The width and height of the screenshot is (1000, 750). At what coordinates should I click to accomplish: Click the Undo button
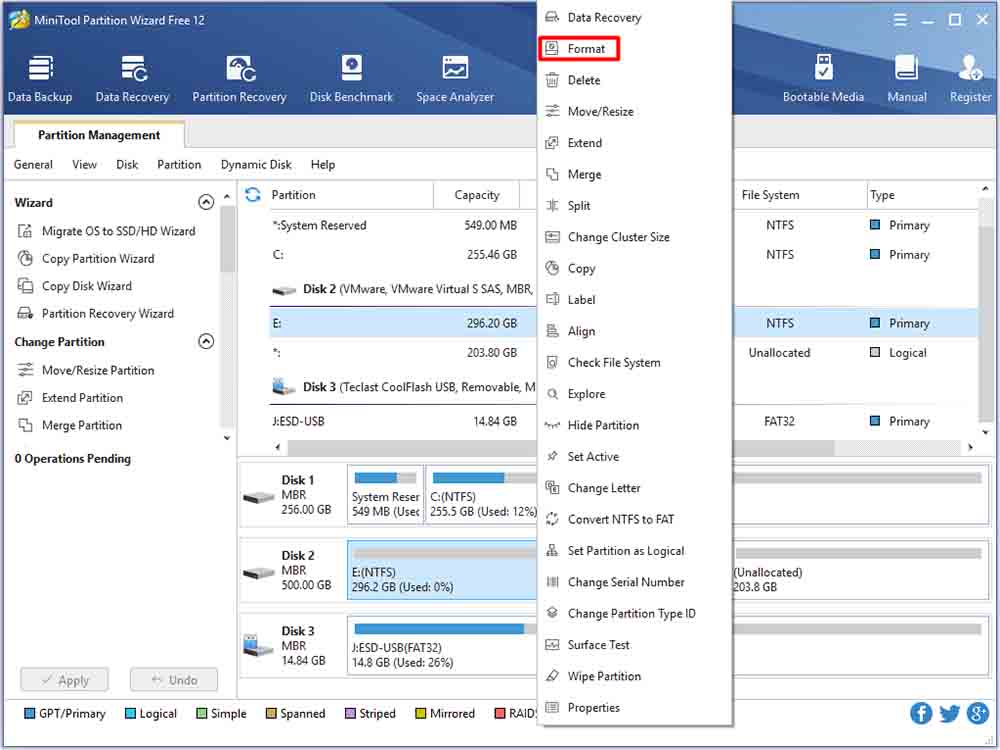[x=174, y=680]
